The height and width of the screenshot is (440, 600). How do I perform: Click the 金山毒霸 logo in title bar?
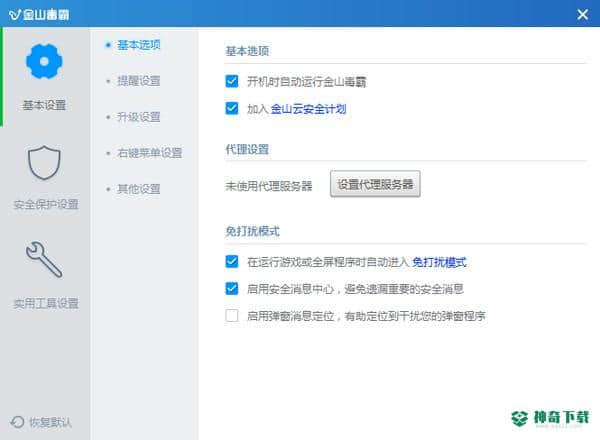pyautogui.click(x=39, y=15)
